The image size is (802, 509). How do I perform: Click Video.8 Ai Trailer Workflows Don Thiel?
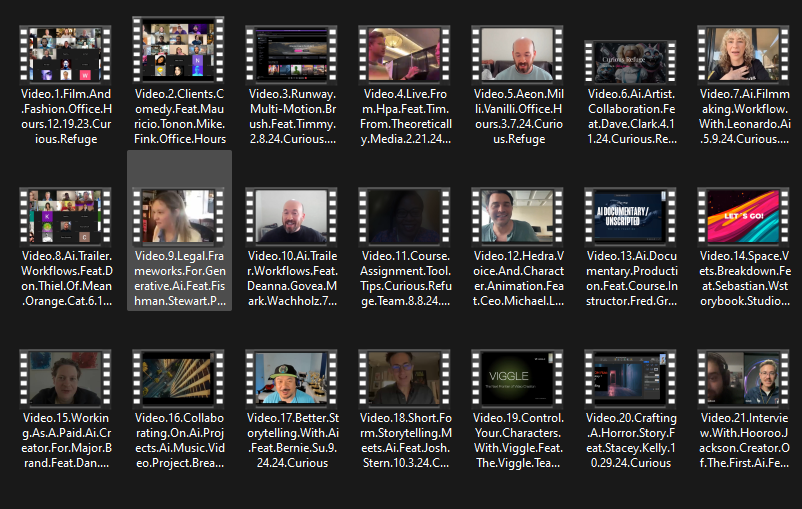(65, 216)
